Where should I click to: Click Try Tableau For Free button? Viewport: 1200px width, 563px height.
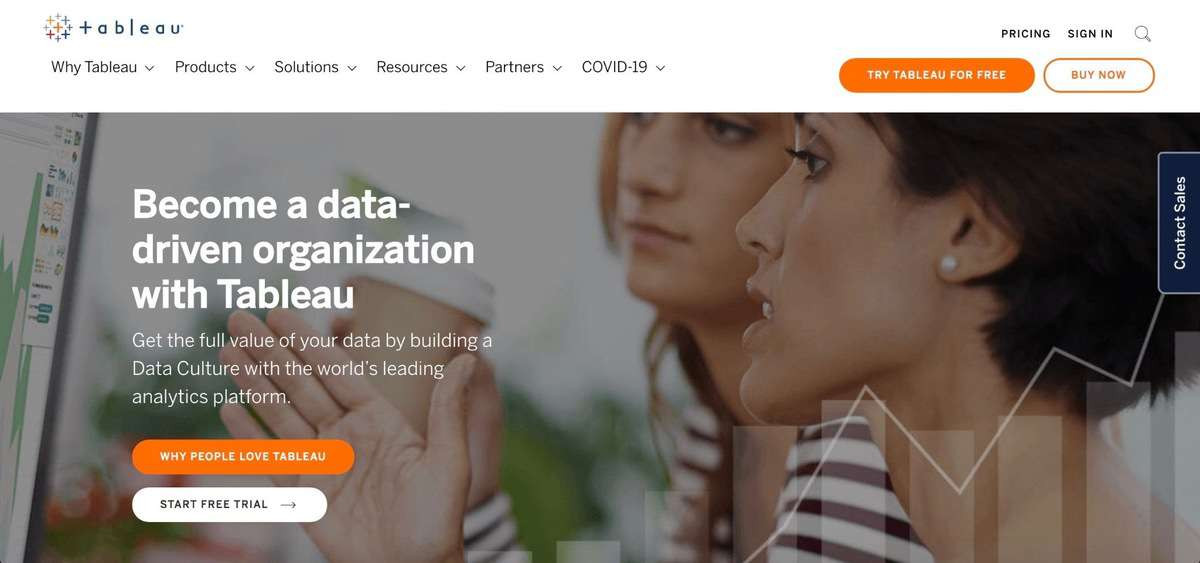(x=937, y=75)
